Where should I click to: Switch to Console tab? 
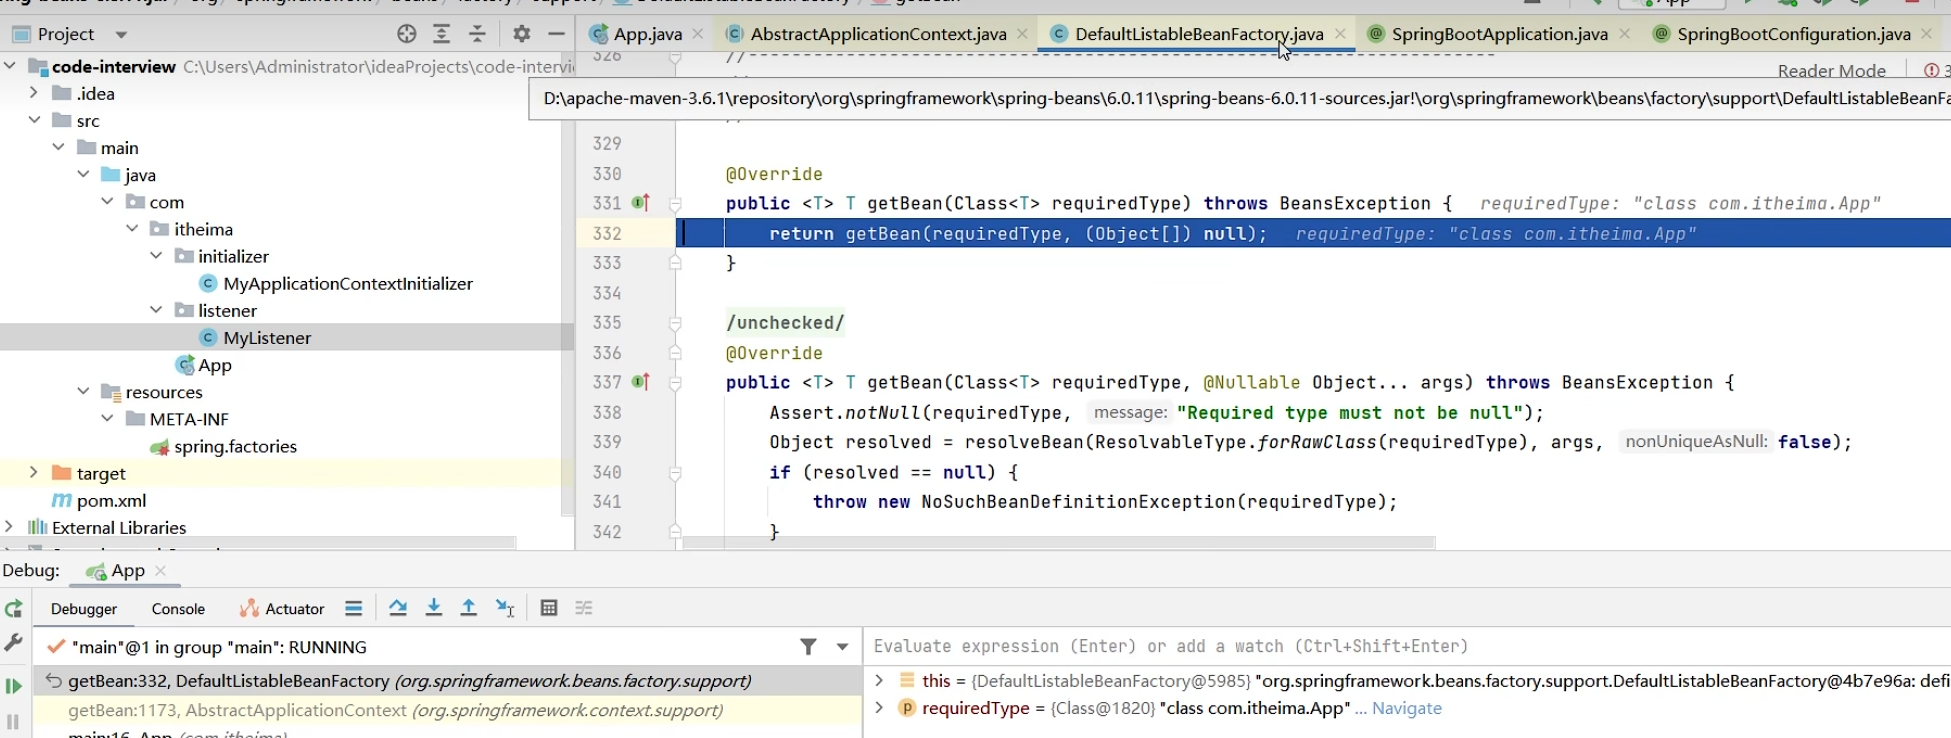(x=178, y=609)
